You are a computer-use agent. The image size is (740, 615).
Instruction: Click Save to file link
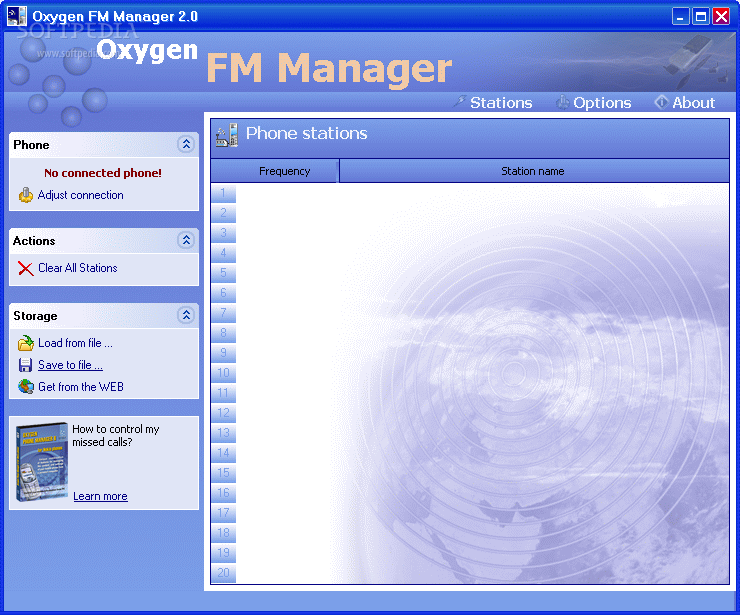[x=70, y=365]
